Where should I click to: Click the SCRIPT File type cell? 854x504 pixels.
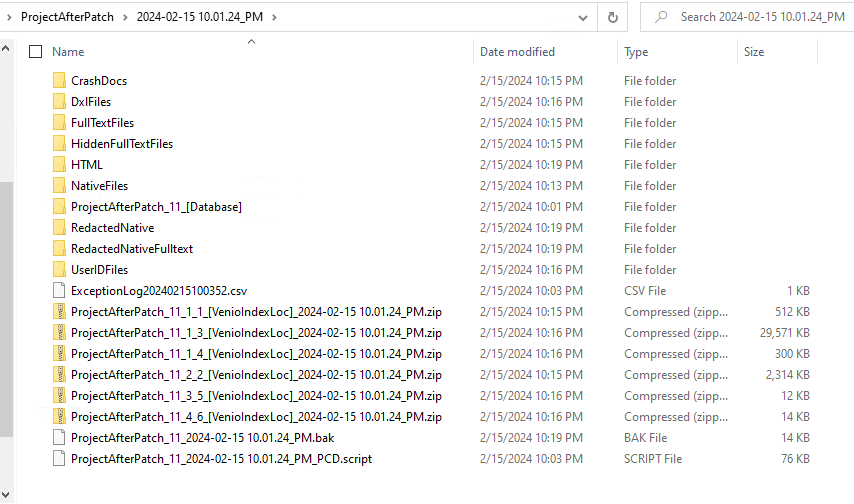[653, 458]
